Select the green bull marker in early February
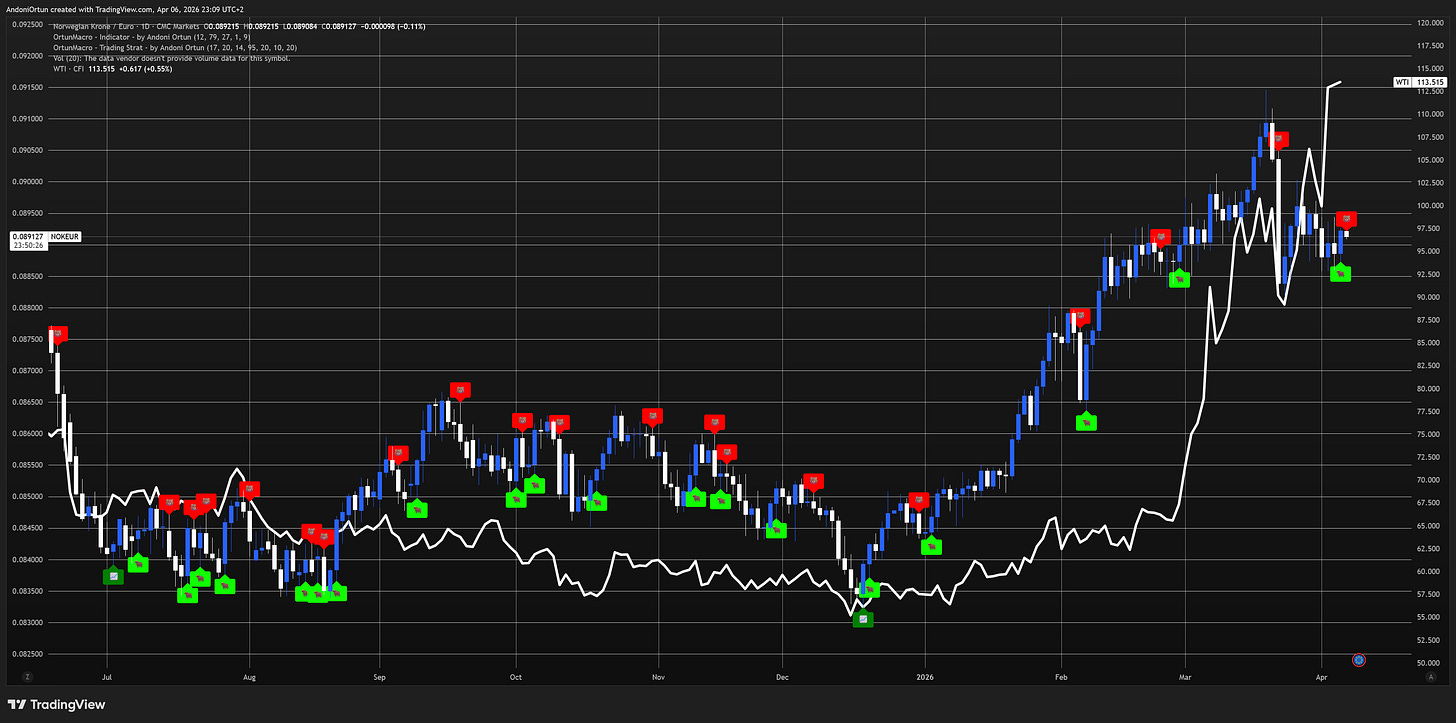Screen dimensions: 1456x723 point(1086,421)
